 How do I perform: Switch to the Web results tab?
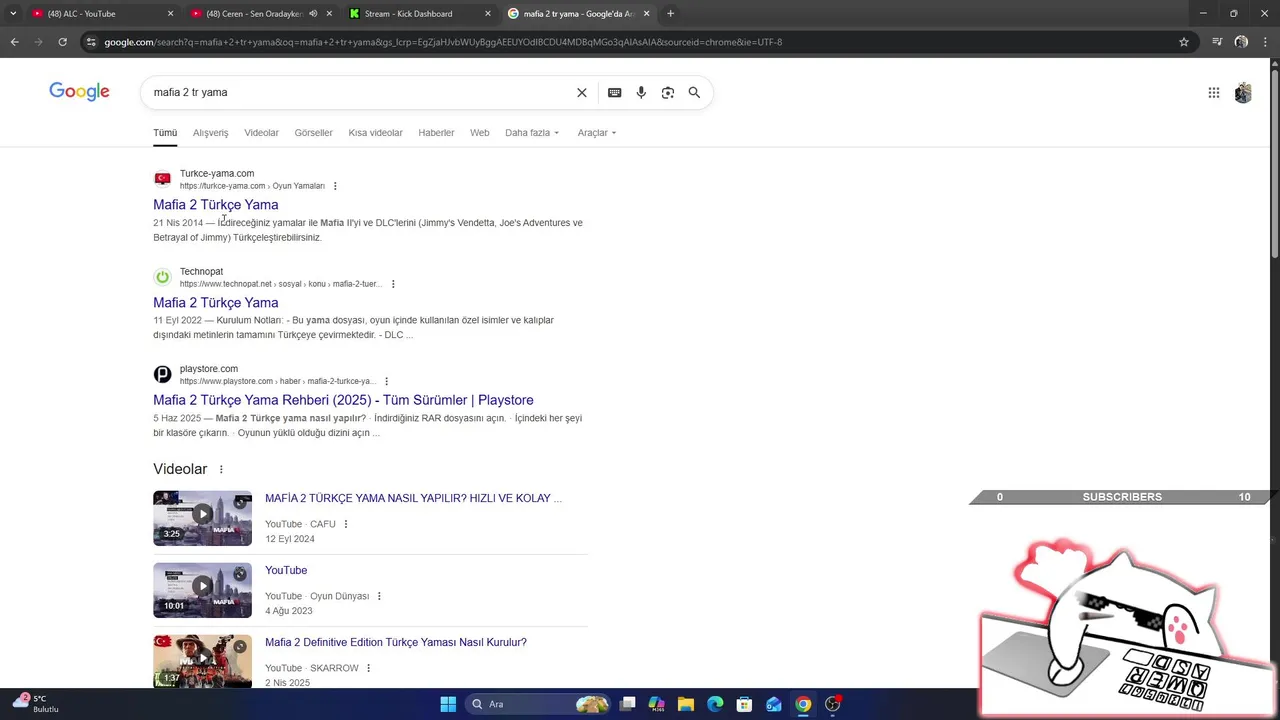click(480, 133)
